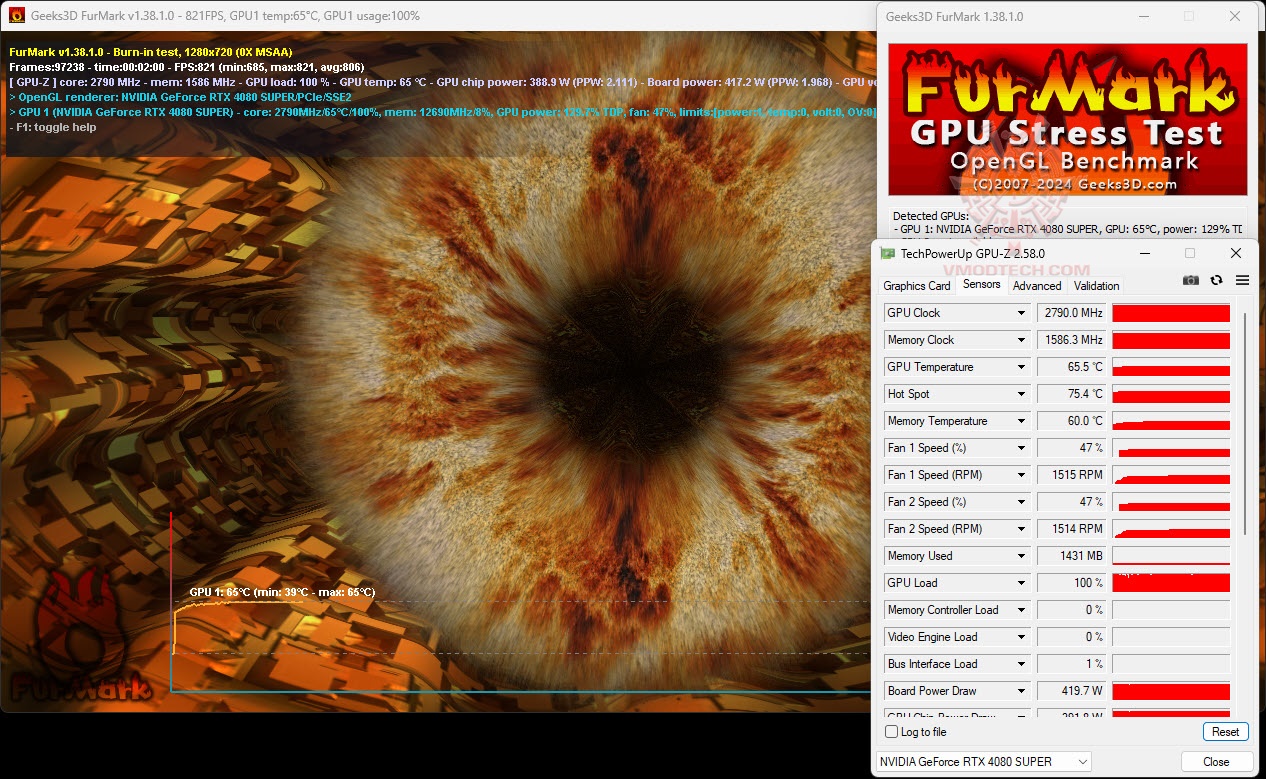The image size is (1266, 779).
Task: Click the Detected GPUs label in FurMark
Action: (x=930, y=216)
